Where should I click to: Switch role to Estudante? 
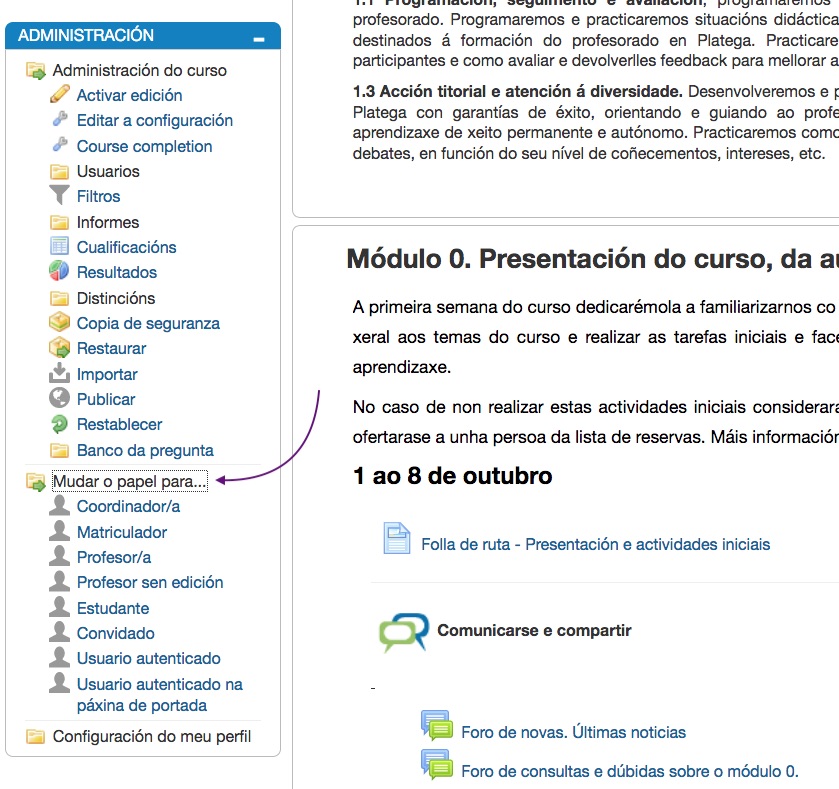(x=112, y=608)
